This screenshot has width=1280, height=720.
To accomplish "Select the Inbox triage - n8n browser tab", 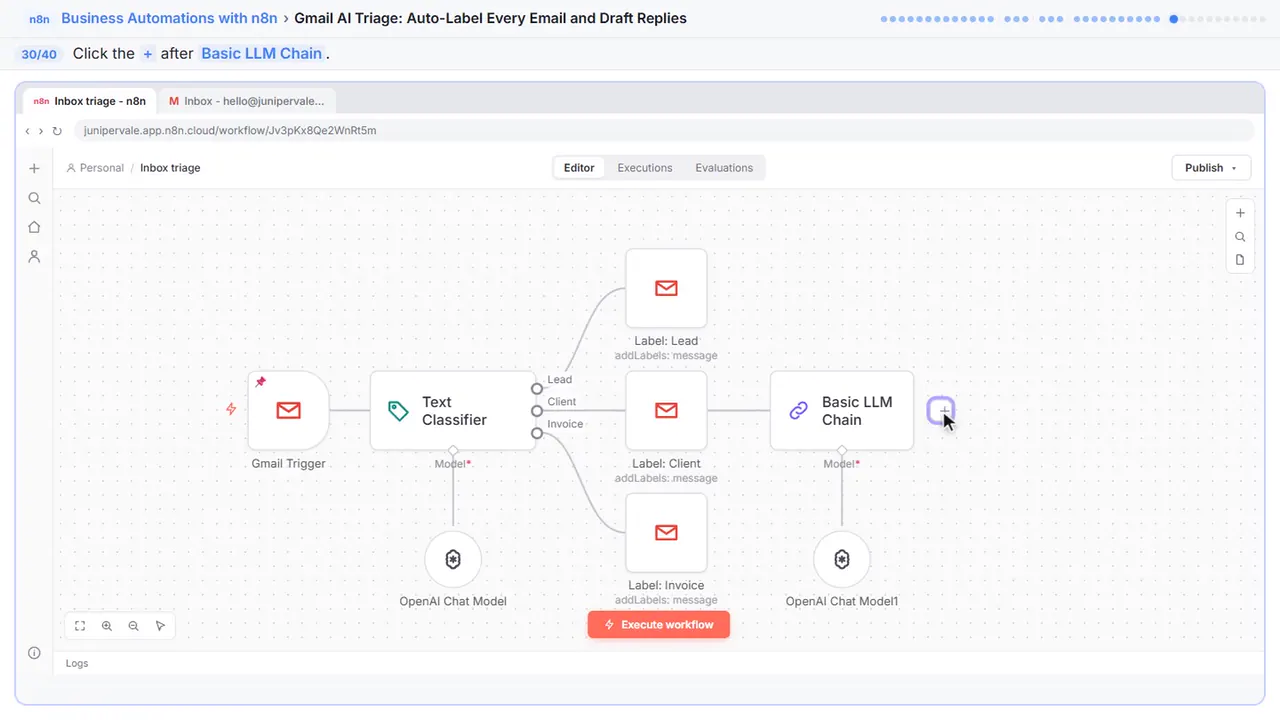I will point(90,101).
